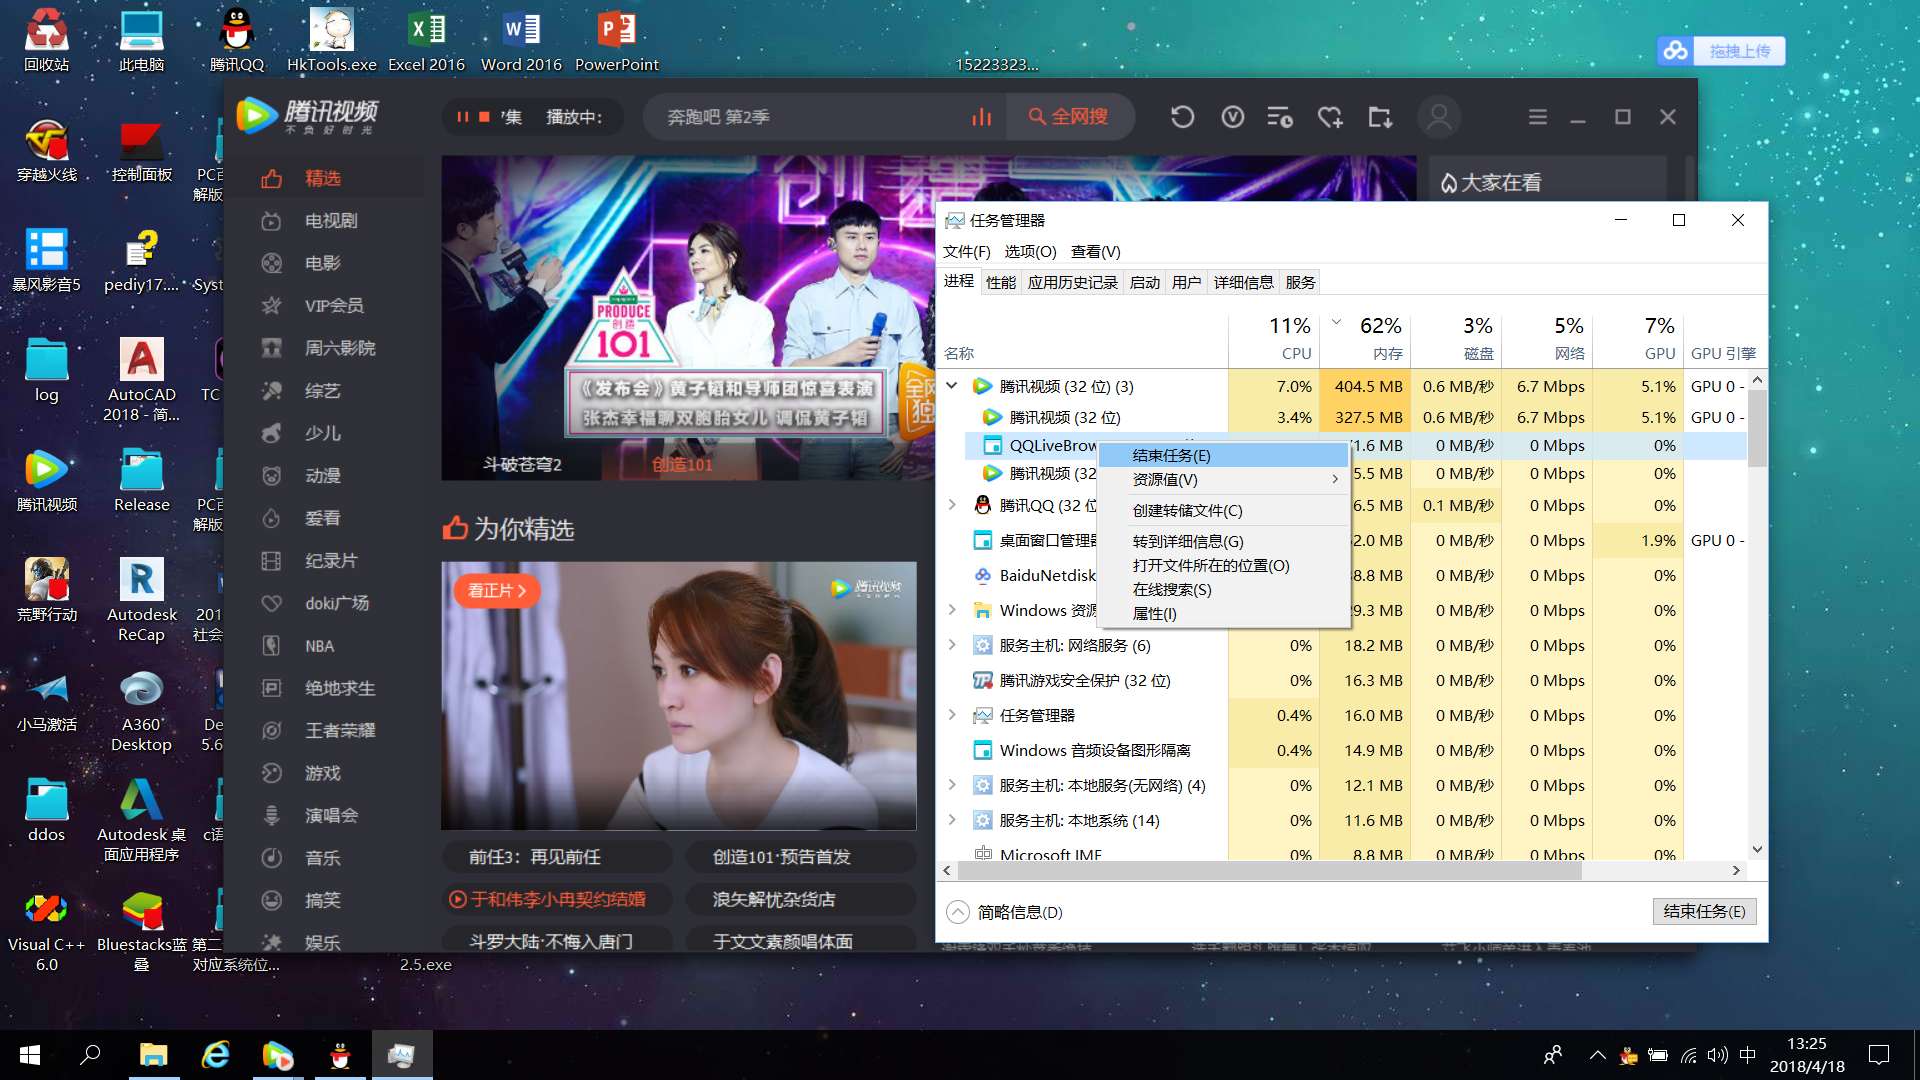Pause playback in the Tencent Video mini player
1920x1080 pixels.
click(462, 117)
